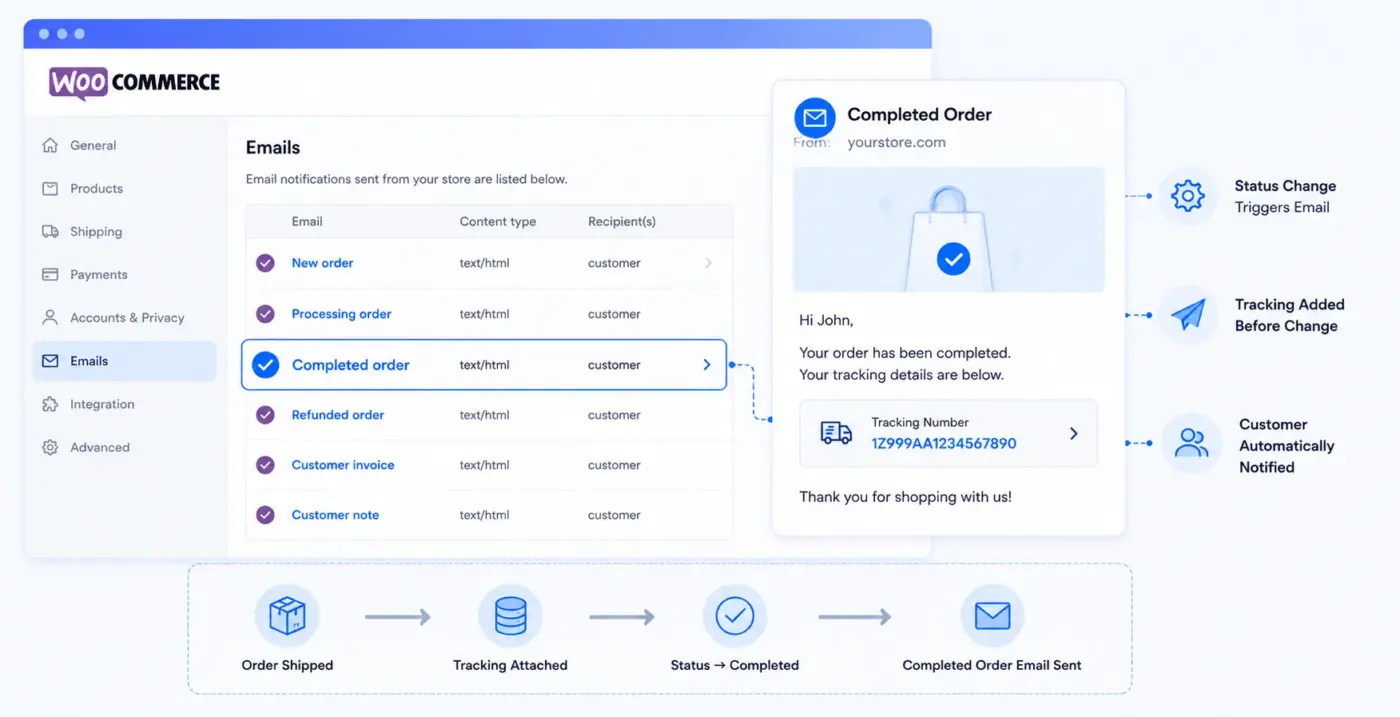
Task: Click the Hi John, greeting text
Action: coord(826,321)
